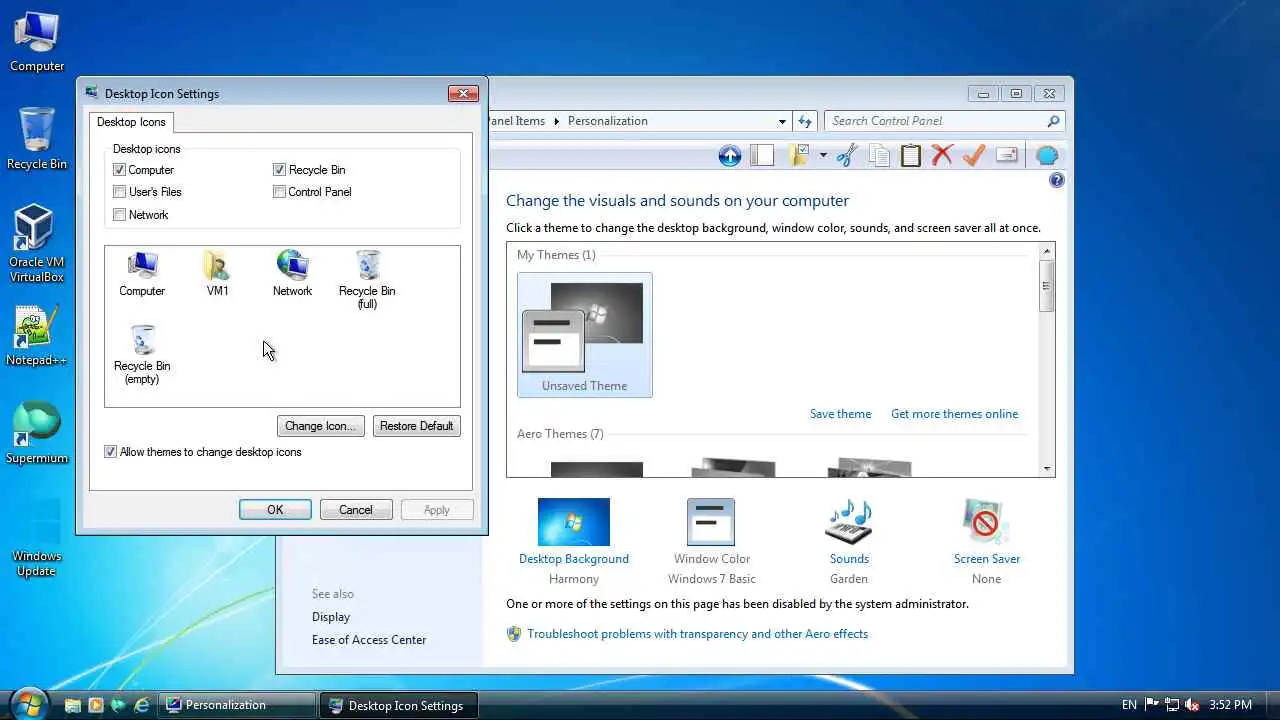Uncheck the Computer desktop icon checkbox
The width and height of the screenshot is (1280, 720).
(x=120, y=170)
